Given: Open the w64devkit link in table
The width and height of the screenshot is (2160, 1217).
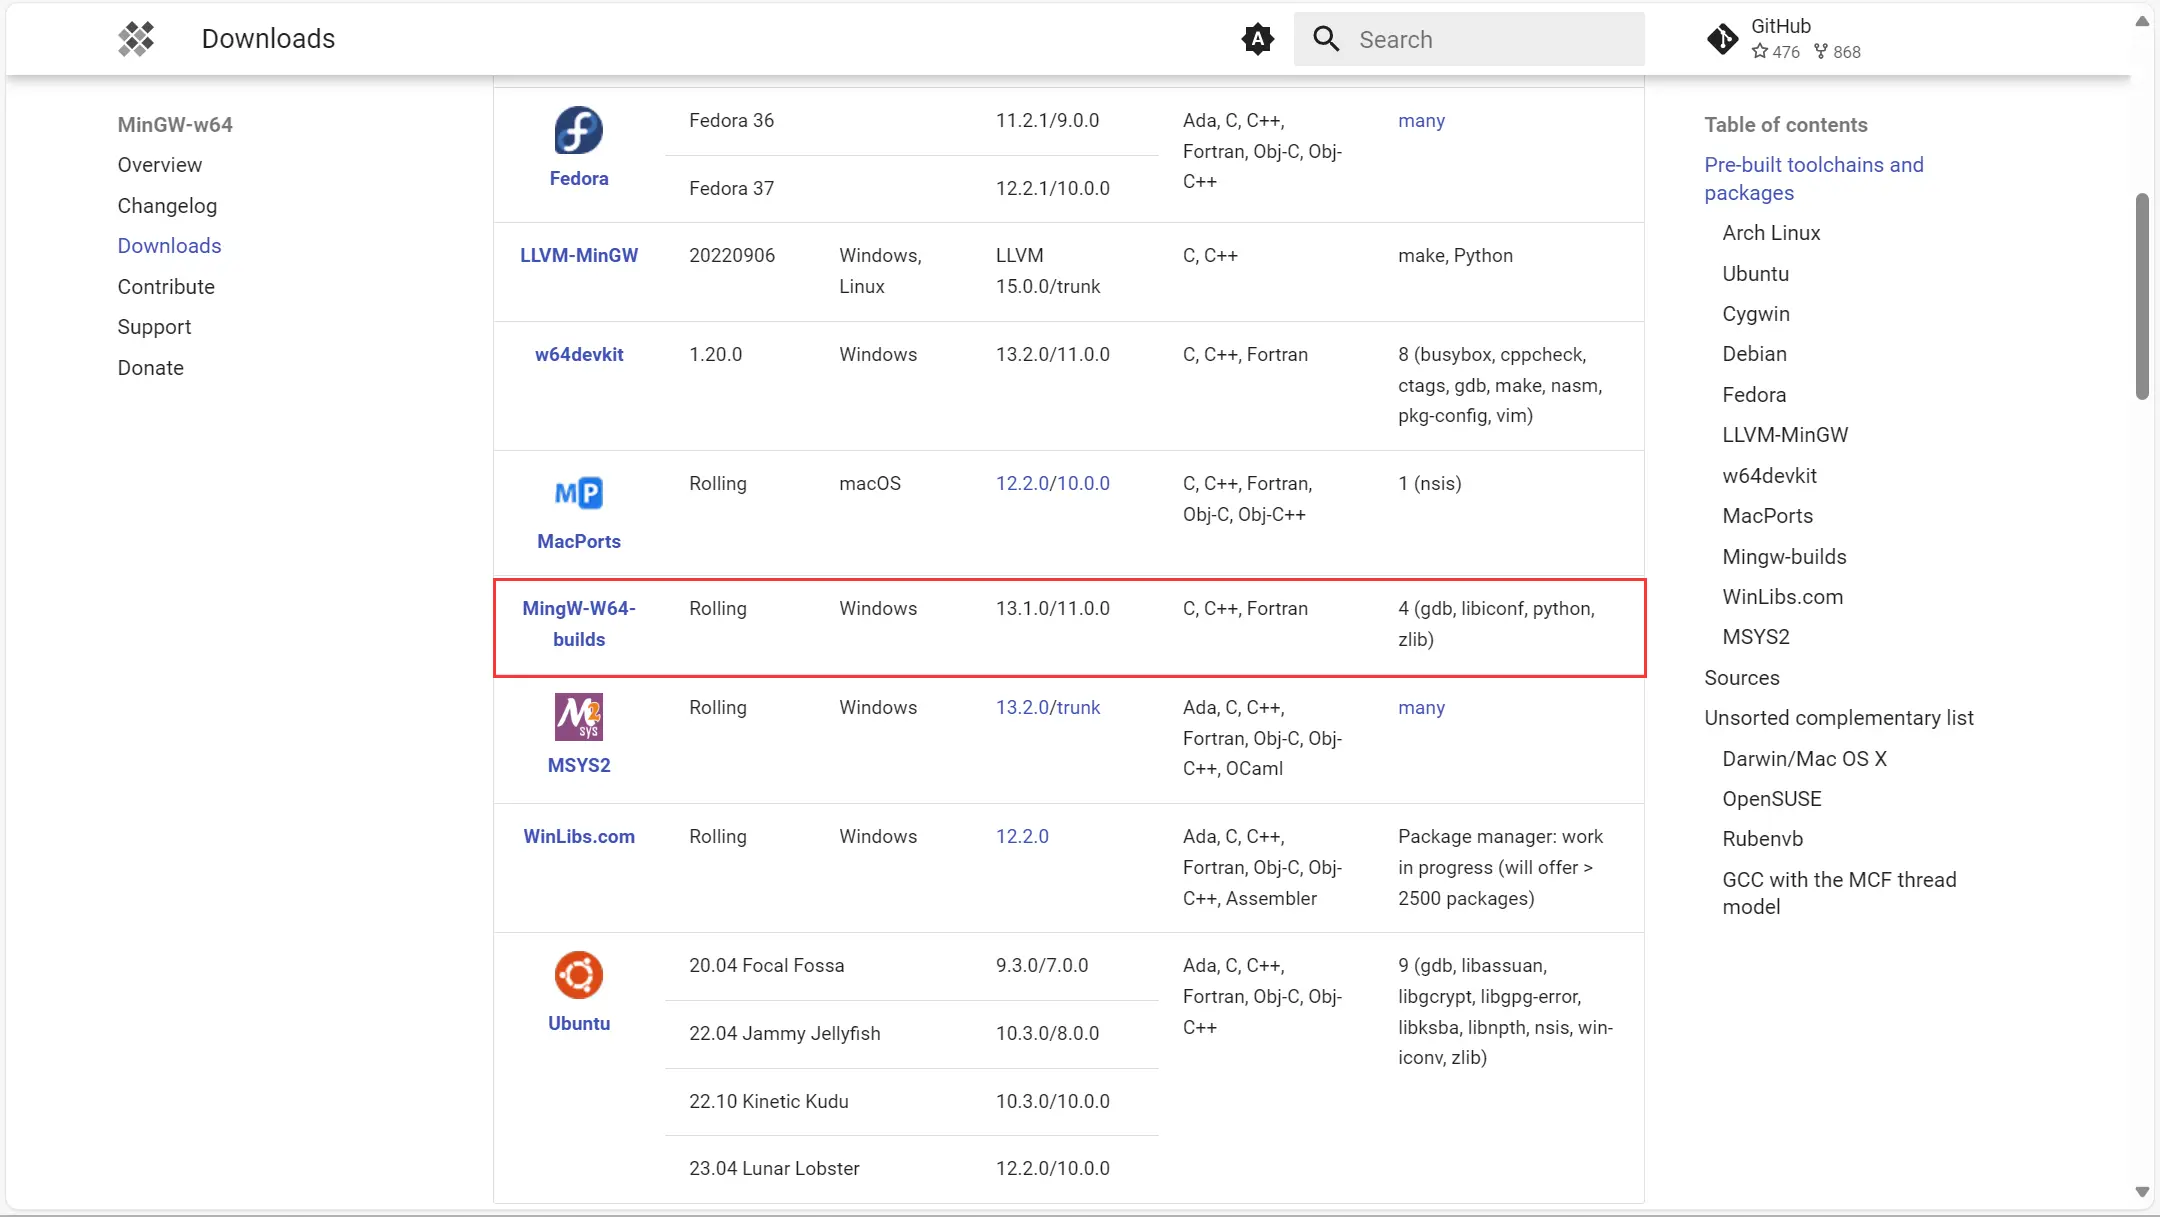Looking at the screenshot, I should click(578, 354).
